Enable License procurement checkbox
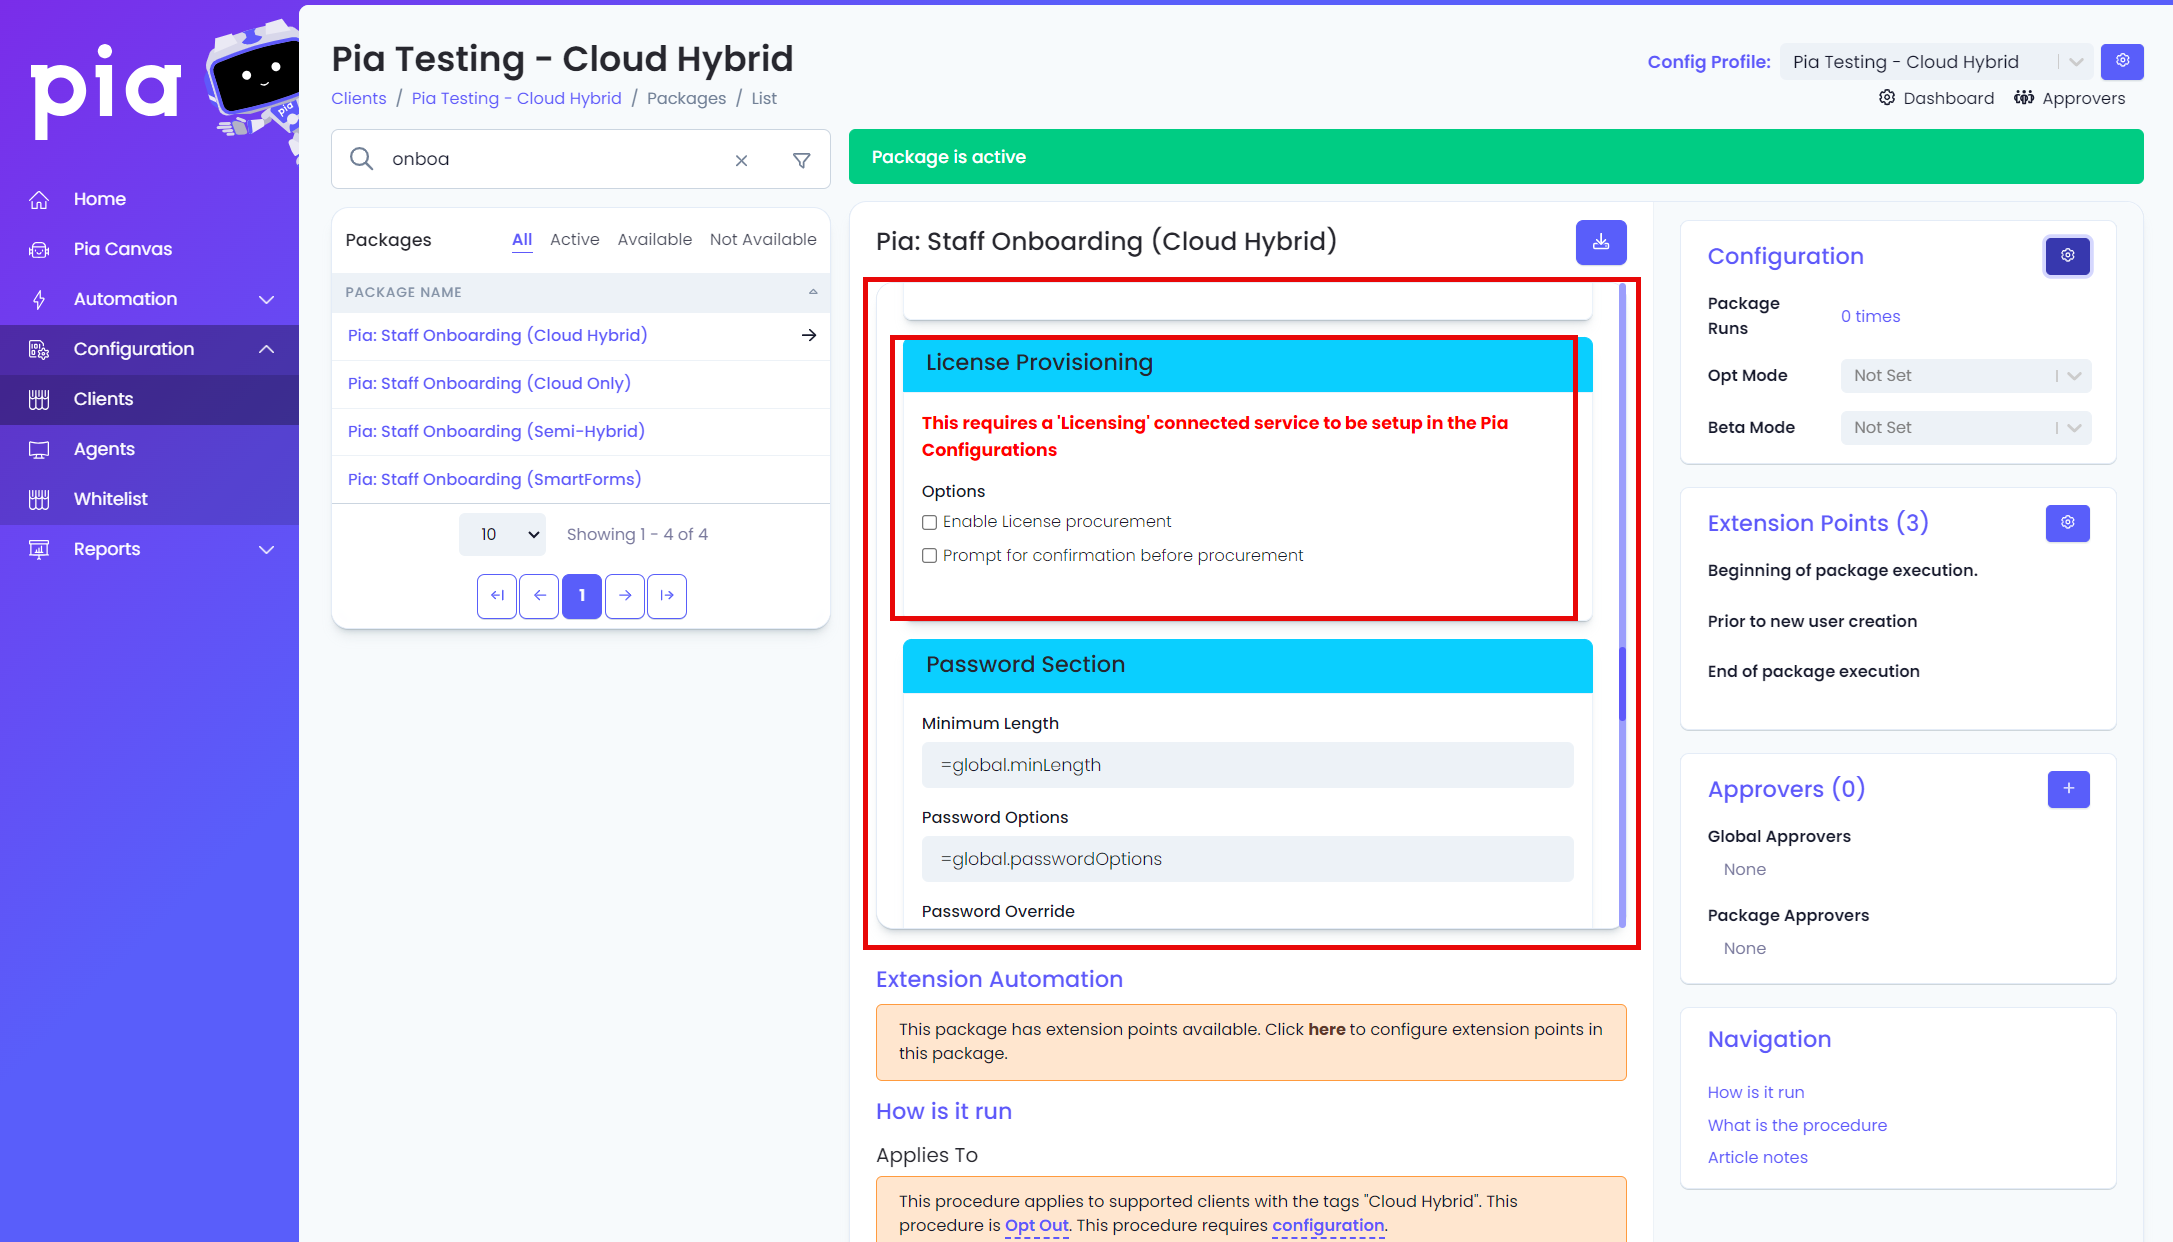The height and width of the screenshot is (1242, 2173). click(x=929, y=522)
